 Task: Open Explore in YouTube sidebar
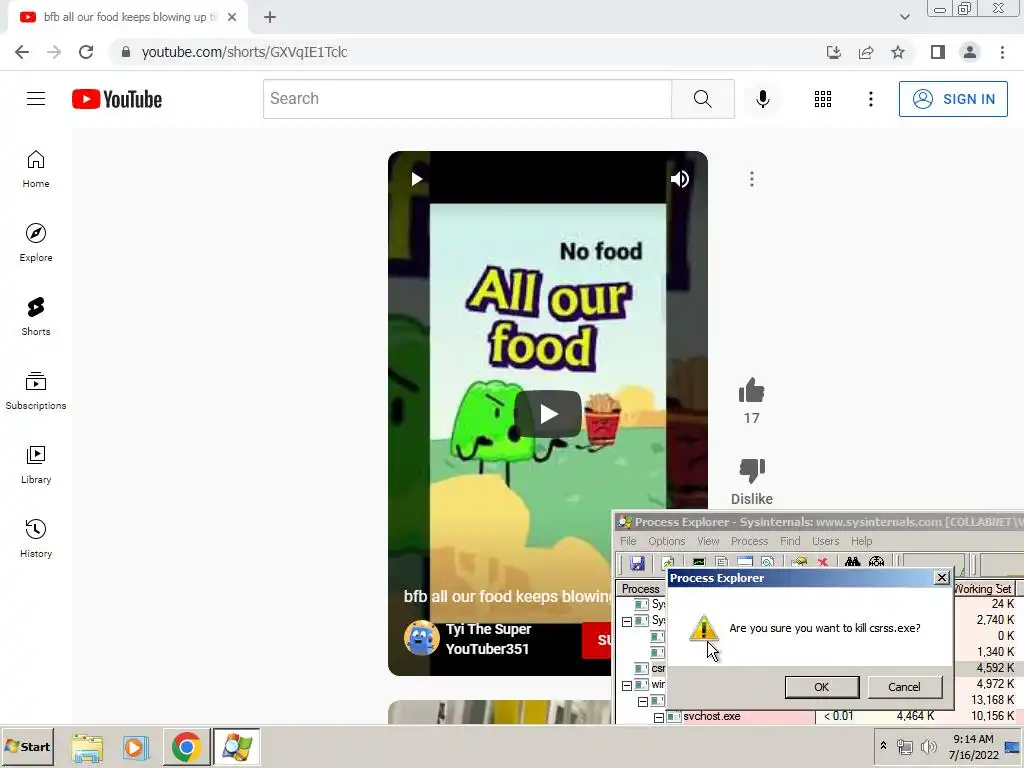36,243
